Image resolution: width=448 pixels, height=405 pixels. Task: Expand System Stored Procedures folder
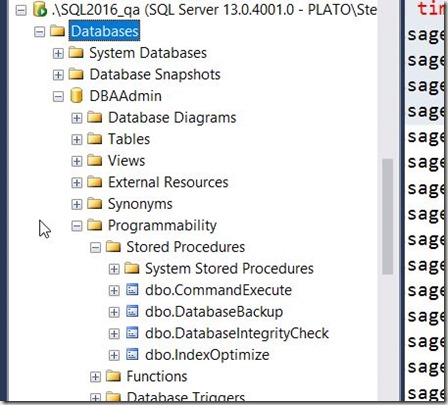(114, 269)
